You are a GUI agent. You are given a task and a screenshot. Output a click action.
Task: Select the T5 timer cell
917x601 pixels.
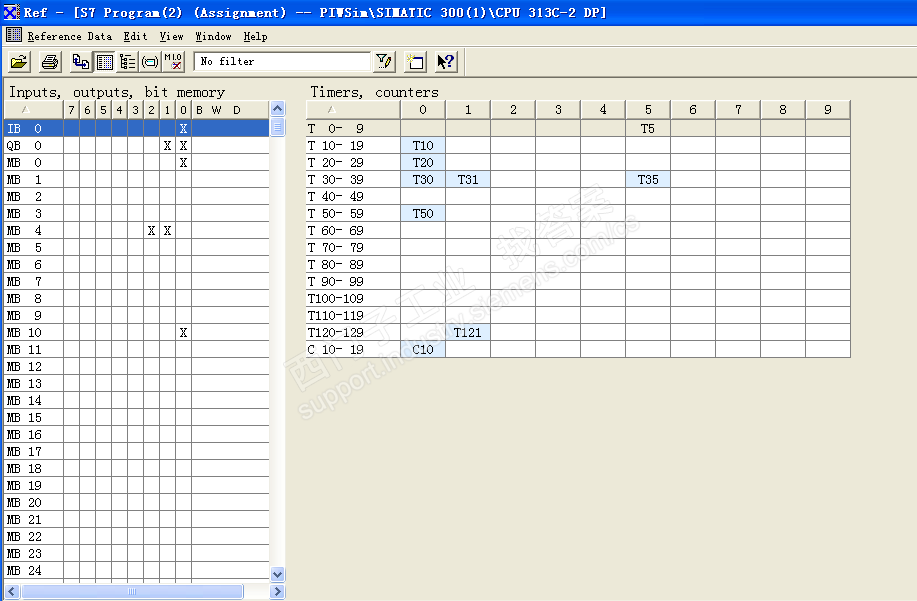pyautogui.click(x=648, y=129)
